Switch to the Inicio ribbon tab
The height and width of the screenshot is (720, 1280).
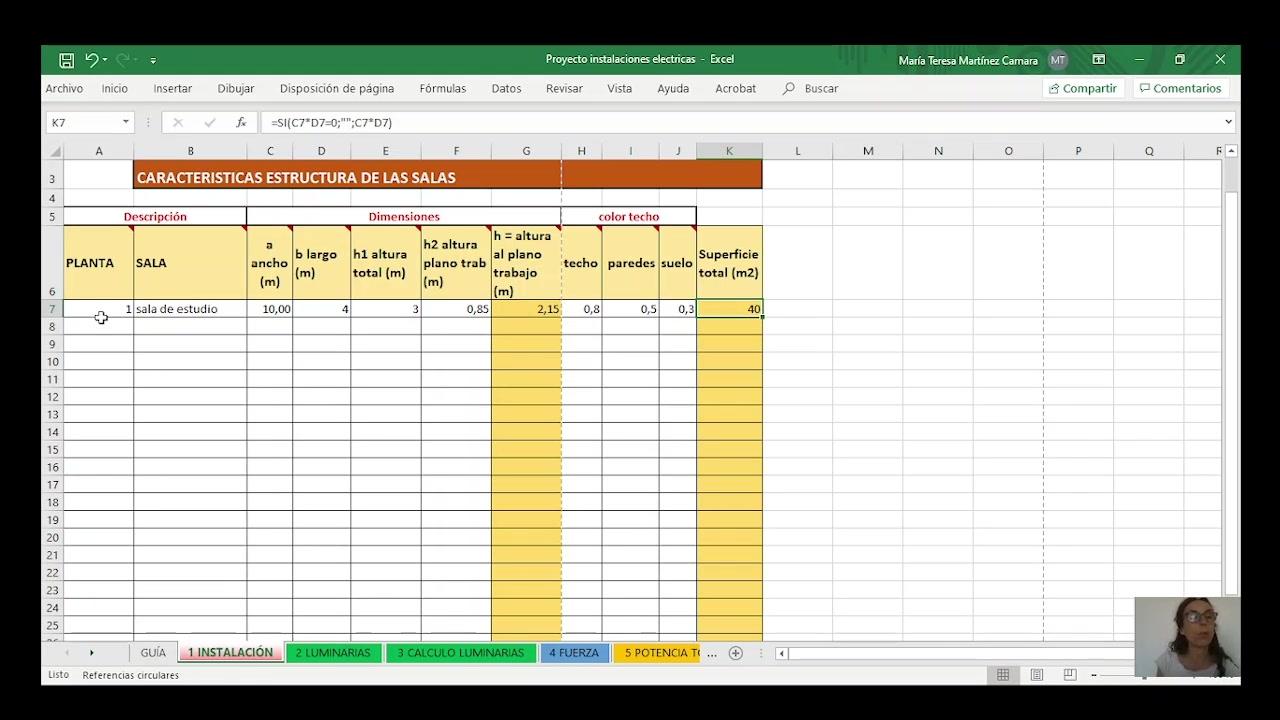click(115, 88)
